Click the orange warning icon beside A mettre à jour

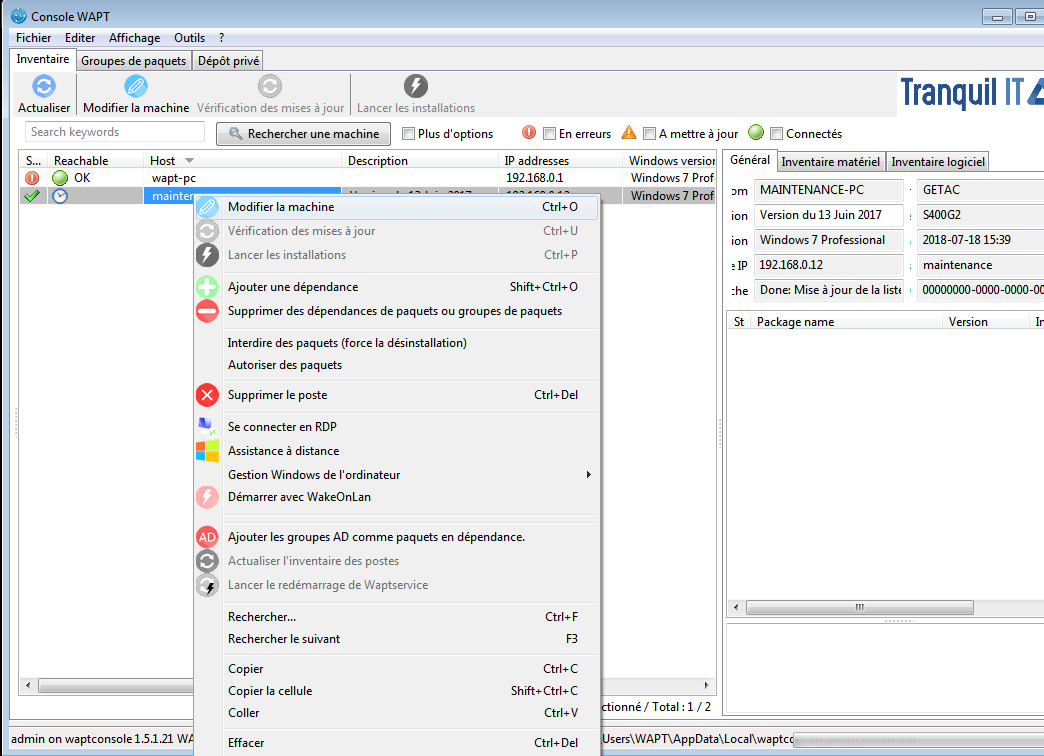coord(629,133)
